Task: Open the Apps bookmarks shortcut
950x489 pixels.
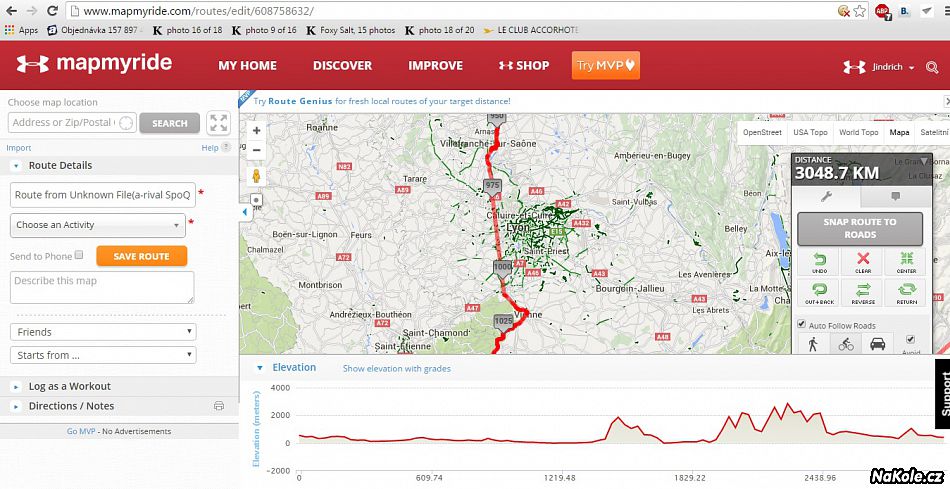Action: coord(21,30)
